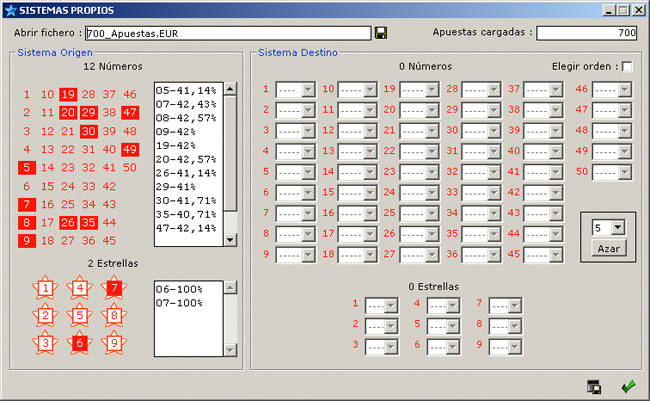Toggle highlighted number 47 in Sistema Origen
650x401 pixels.
pos(130,112)
